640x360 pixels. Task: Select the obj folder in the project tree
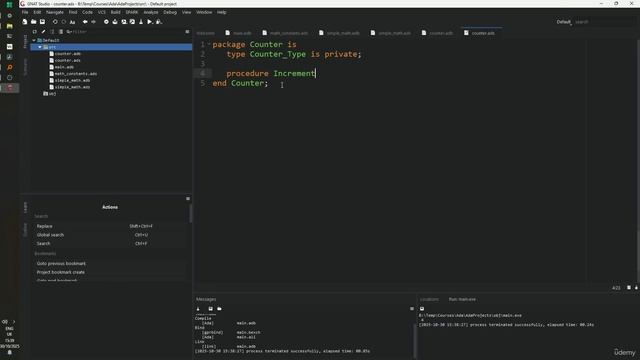(x=50, y=94)
